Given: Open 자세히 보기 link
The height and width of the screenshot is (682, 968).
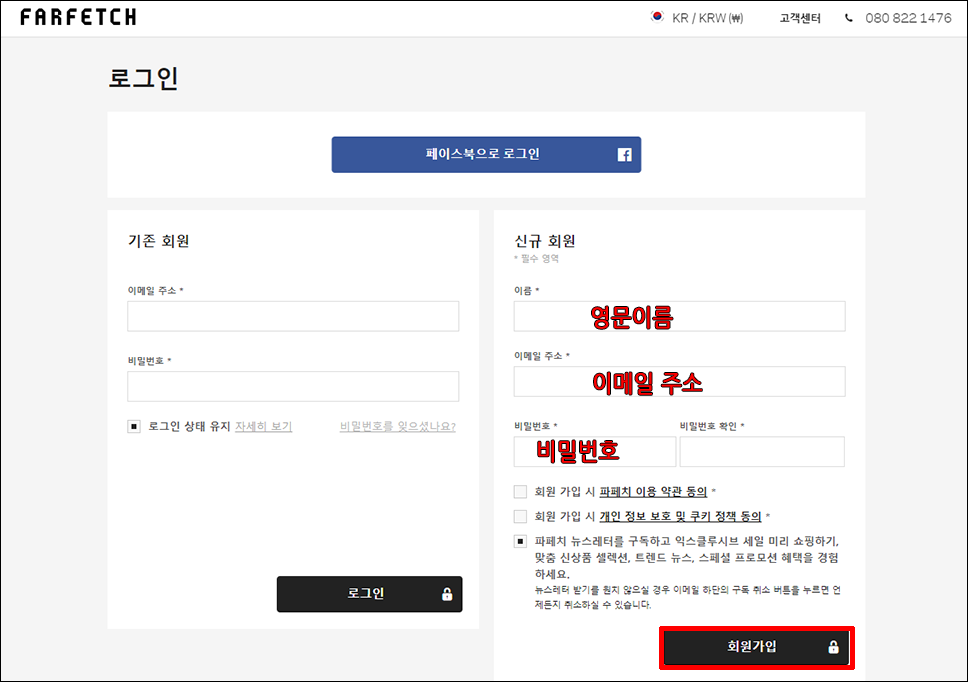Looking at the screenshot, I should coord(264,426).
